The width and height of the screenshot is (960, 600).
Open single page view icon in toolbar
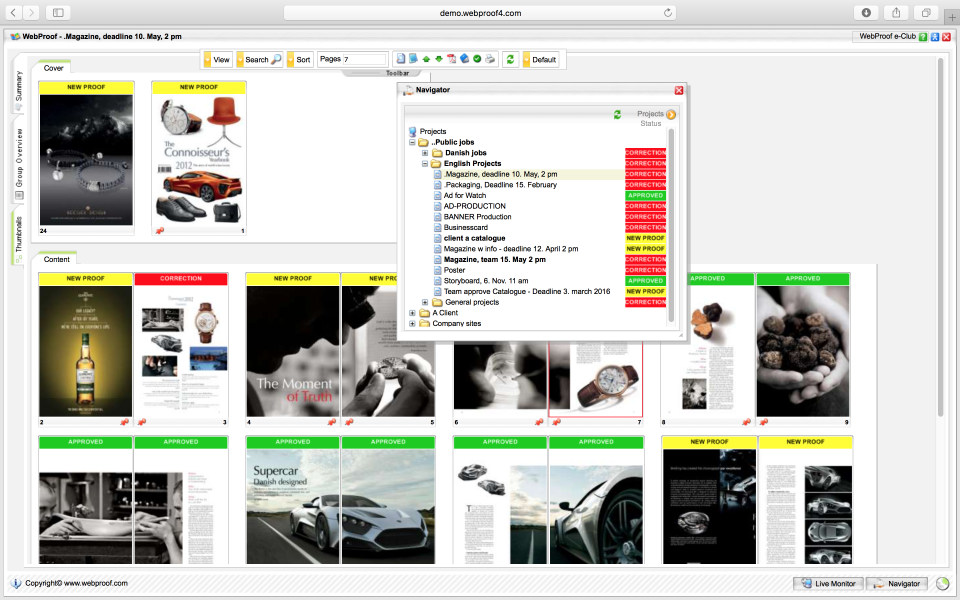point(400,59)
